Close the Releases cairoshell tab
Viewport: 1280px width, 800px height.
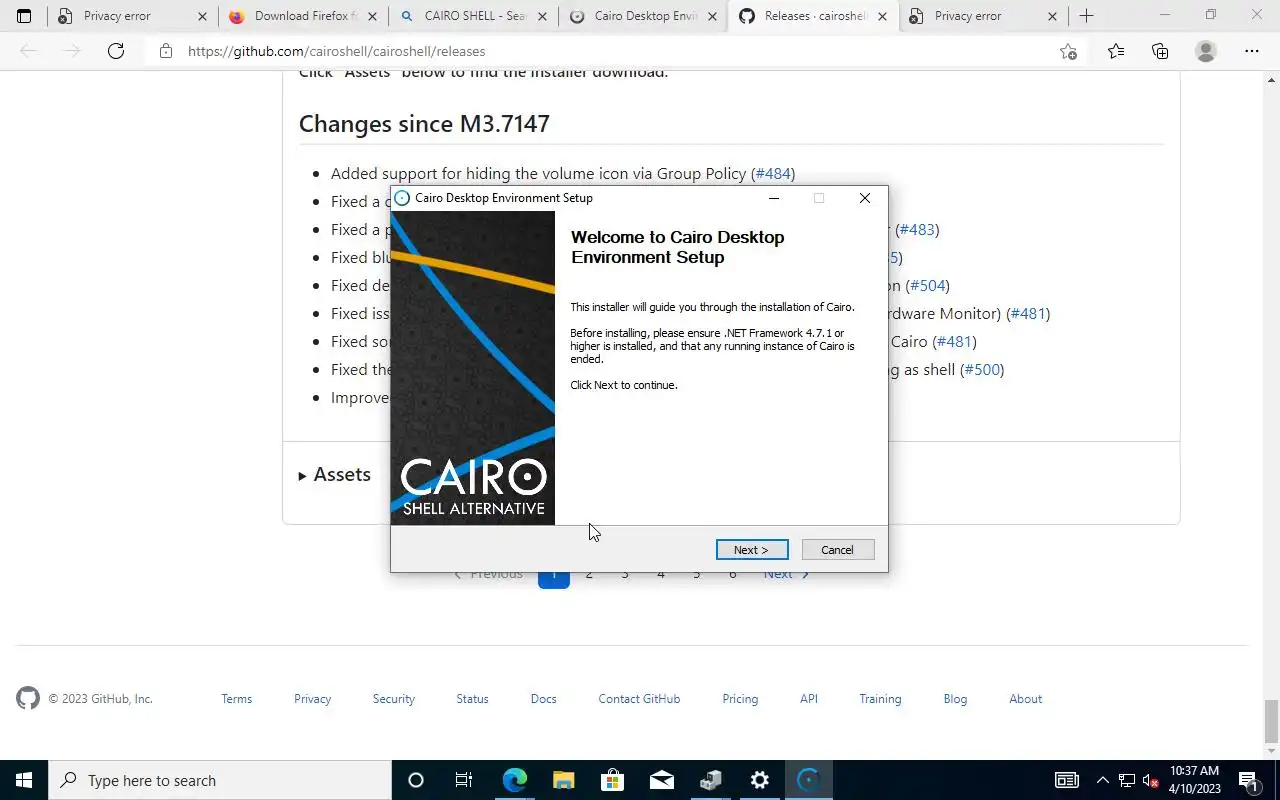[x=882, y=16]
